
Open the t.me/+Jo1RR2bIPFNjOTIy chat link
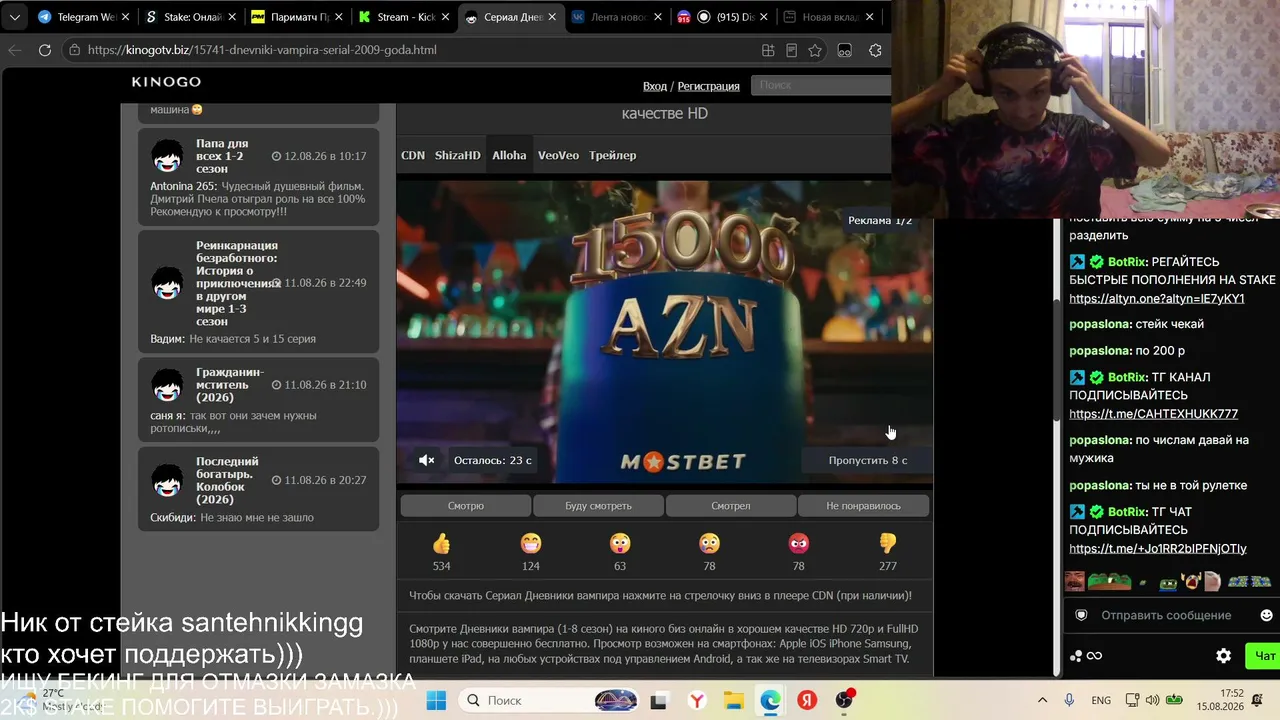[x=1158, y=549]
